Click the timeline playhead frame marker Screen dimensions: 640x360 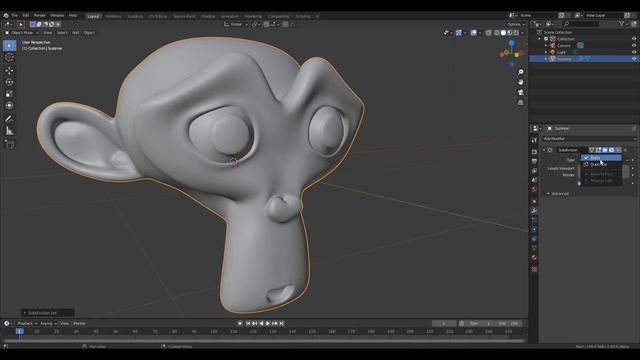coord(19,331)
